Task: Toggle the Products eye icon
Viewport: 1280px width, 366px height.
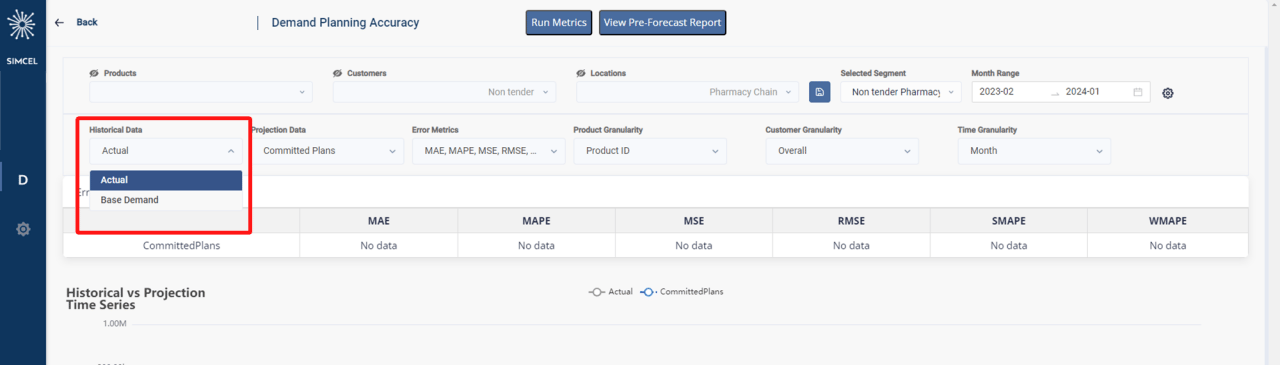Action: tap(94, 73)
